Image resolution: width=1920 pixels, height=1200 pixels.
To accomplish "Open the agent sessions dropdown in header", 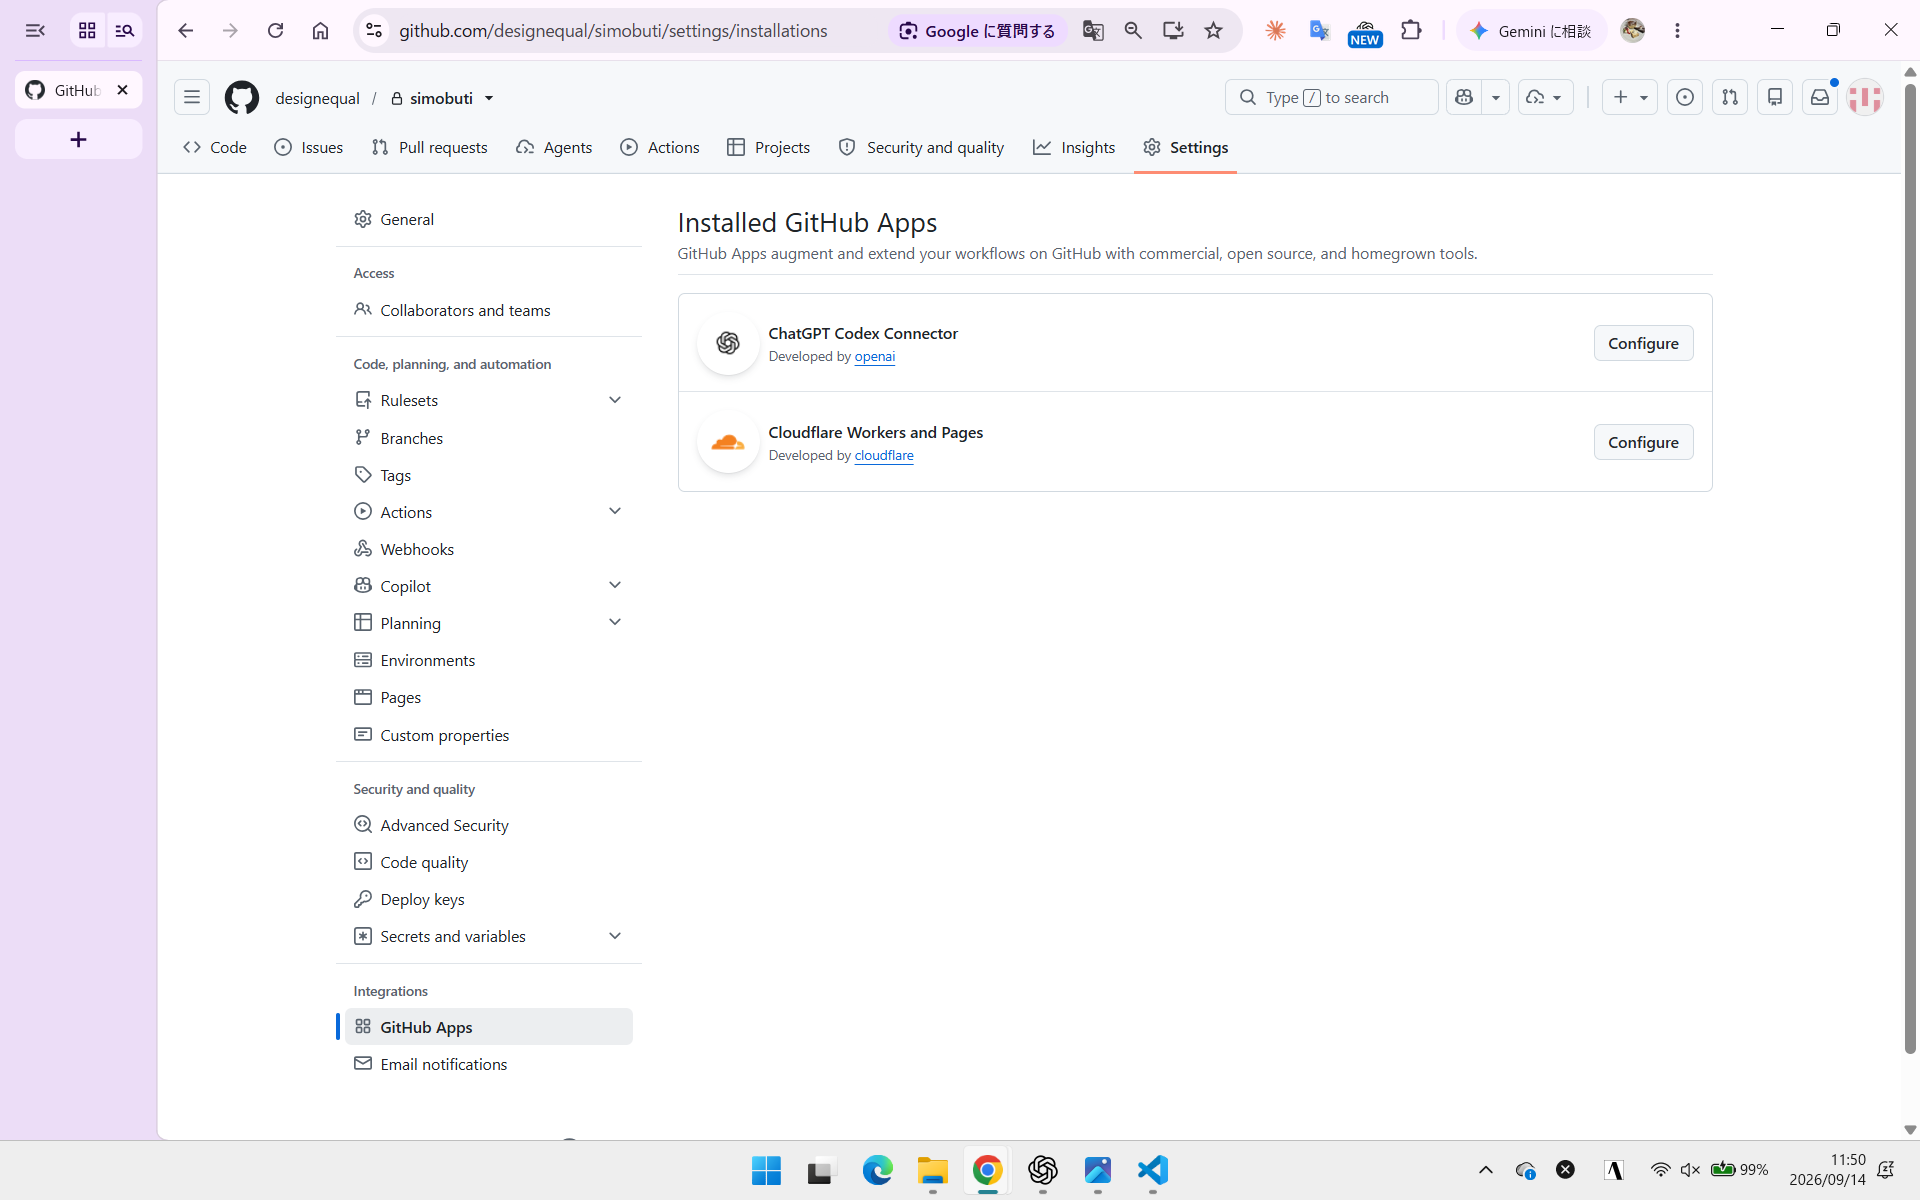I will point(1546,97).
